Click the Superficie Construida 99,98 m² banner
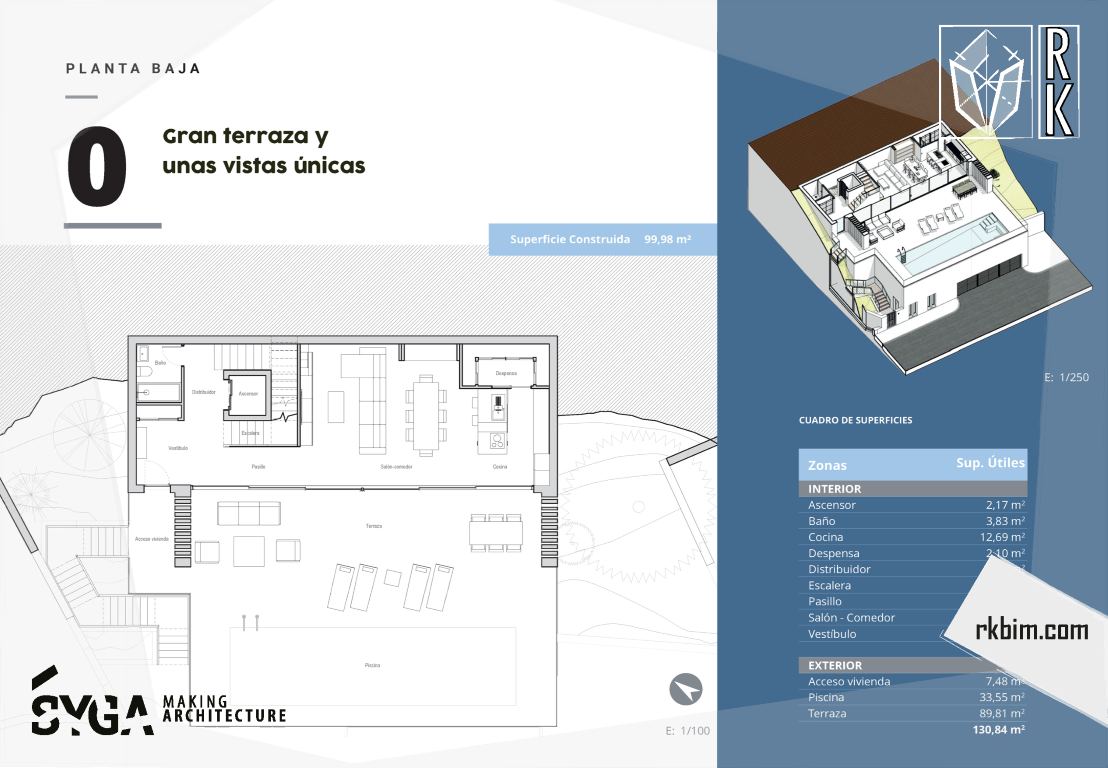The width and height of the screenshot is (1108, 768). pos(602,240)
